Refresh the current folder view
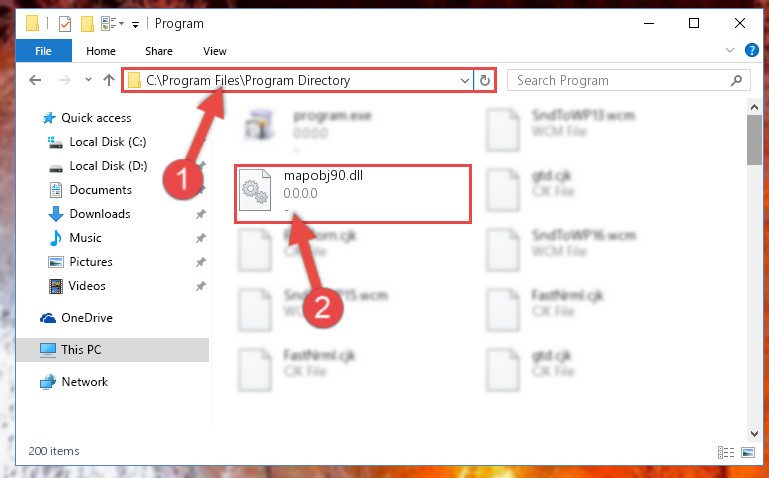Screen dimensions: 769x478 pyautogui.click(x=485, y=80)
